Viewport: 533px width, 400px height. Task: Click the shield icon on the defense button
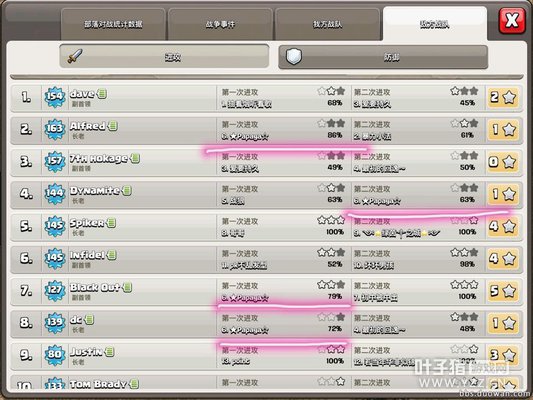(x=294, y=56)
